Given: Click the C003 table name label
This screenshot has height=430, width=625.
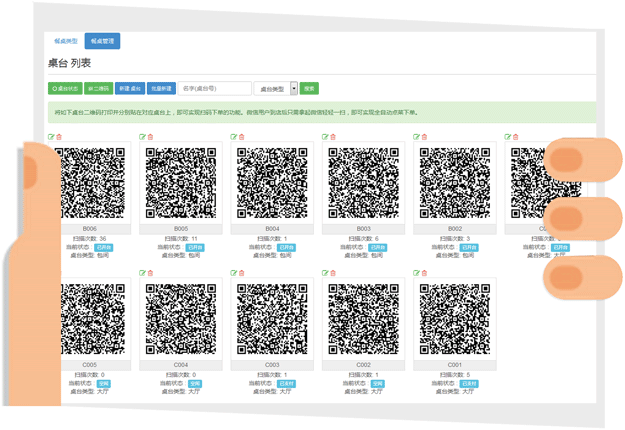Looking at the screenshot, I should pyautogui.click(x=272, y=365).
